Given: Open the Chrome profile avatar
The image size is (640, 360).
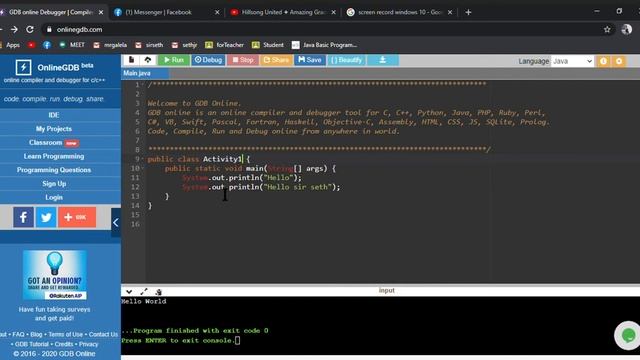Looking at the screenshot, I should click(x=627, y=29).
